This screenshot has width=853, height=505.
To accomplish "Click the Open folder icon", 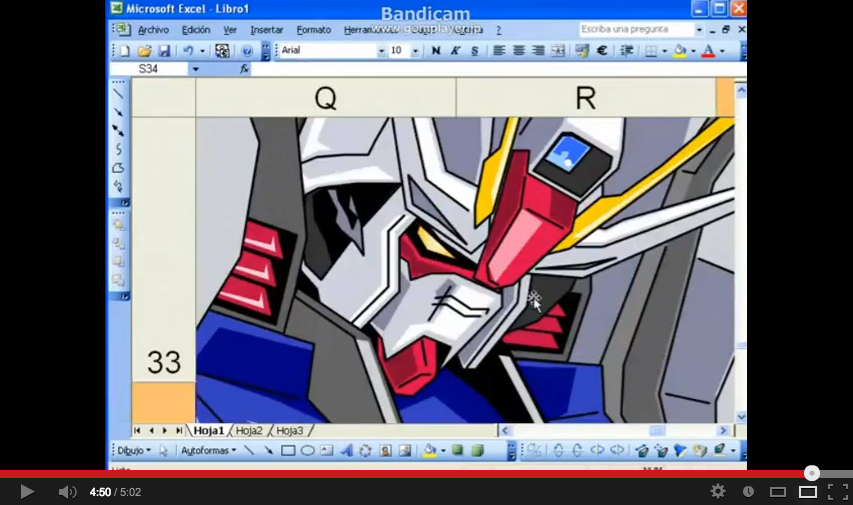I will pos(144,50).
